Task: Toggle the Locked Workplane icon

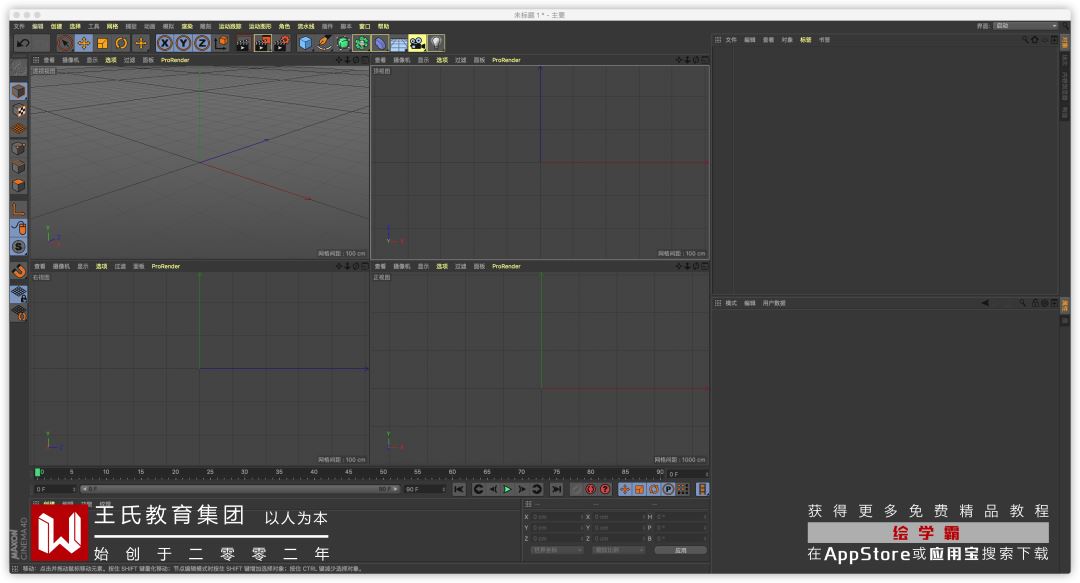Action: 19,294
